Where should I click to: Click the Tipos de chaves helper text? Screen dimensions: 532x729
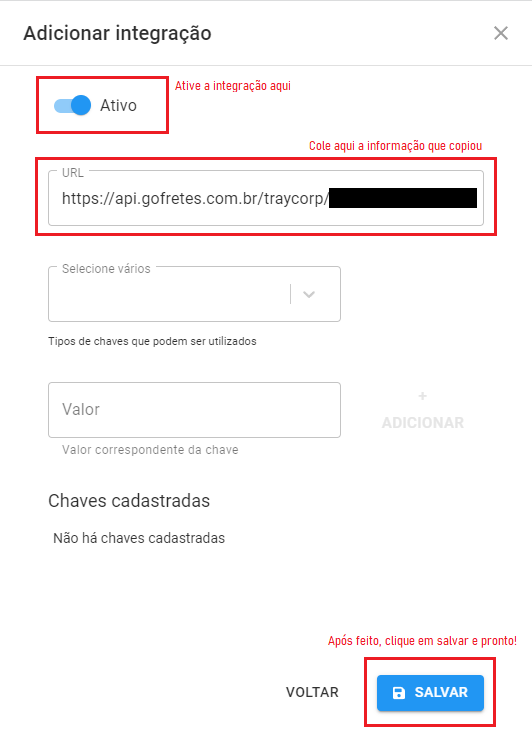pyautogui.click(x=152, y=341)
